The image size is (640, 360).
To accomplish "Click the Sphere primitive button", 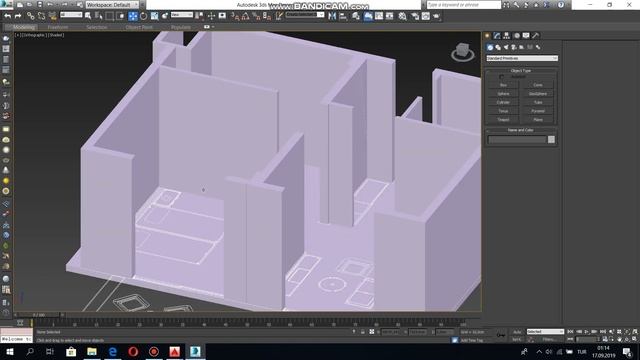I will (503, 93).
